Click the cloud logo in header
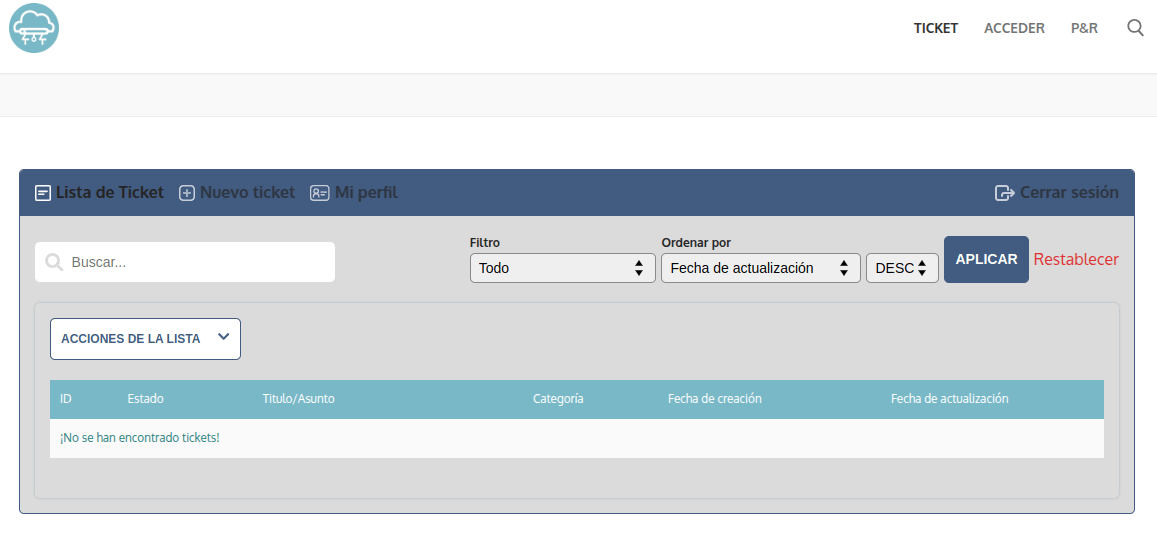This screenshot has width=1157, height=536. pos(34,28)
